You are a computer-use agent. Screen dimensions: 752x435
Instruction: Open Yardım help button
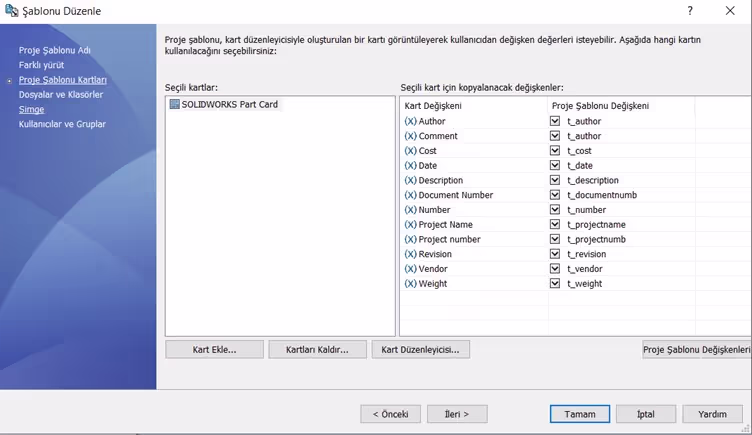tap(712, 414)
